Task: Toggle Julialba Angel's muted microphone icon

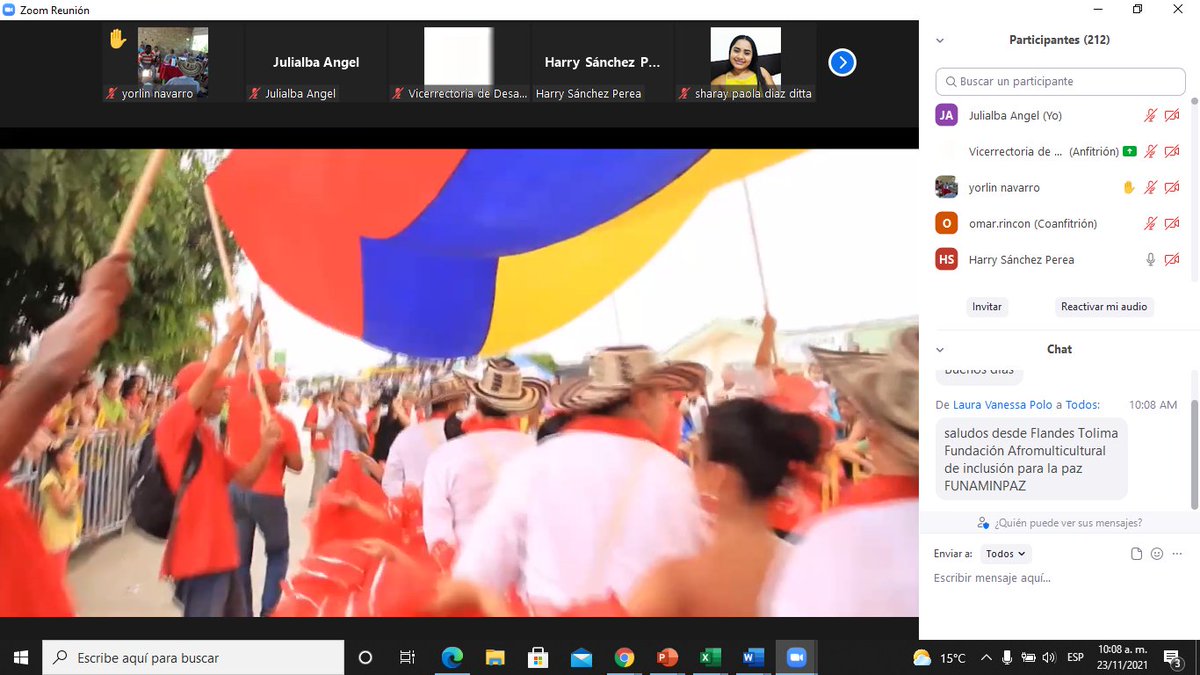Action: coord(1151,115)
